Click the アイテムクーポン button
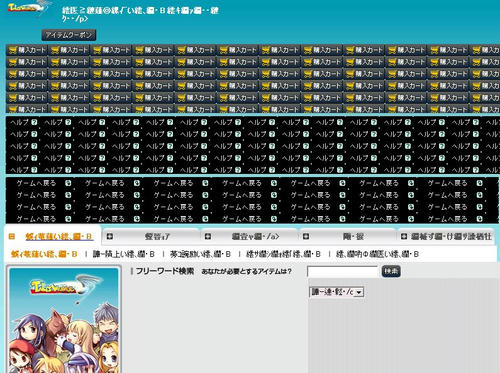This screenshot has height=373, width=500. pos(69,35)
